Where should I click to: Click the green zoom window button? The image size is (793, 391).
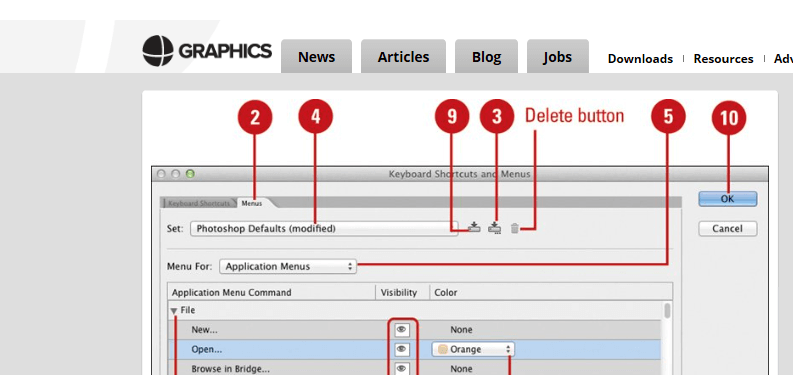(x=190, y=174)
